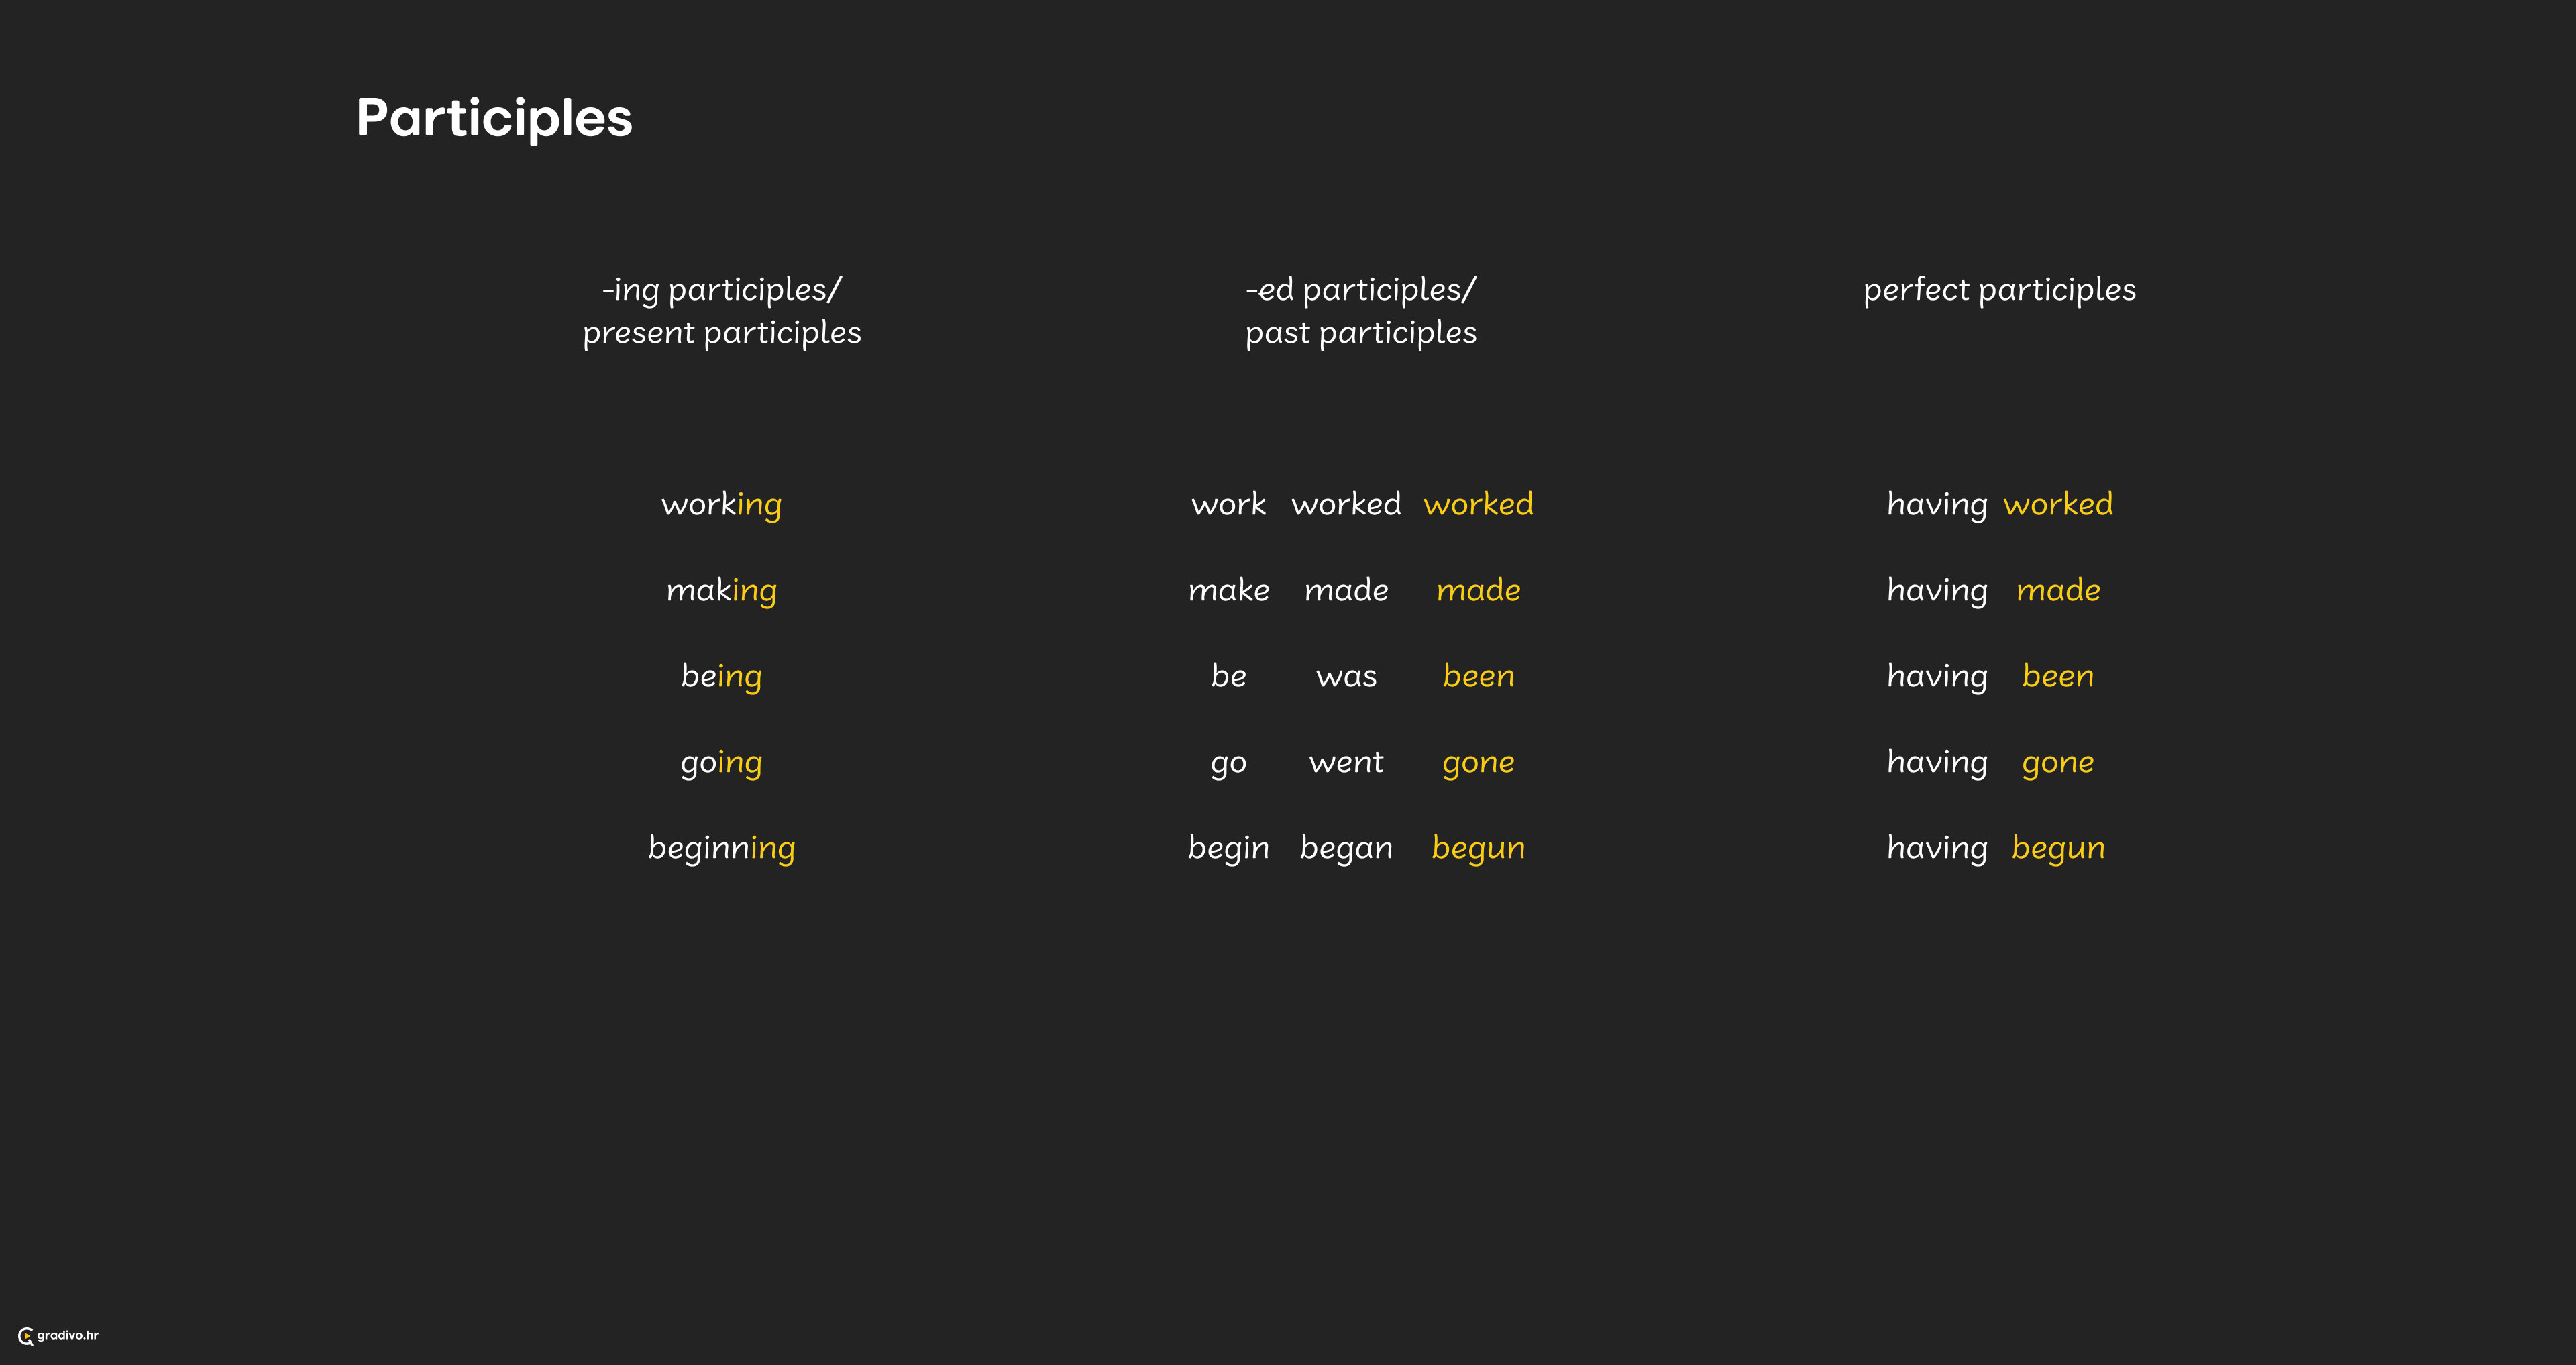The image size is (2576, 1365).
Task: Click the gradivo.hr logo icon
Action: pos(26,1336)
